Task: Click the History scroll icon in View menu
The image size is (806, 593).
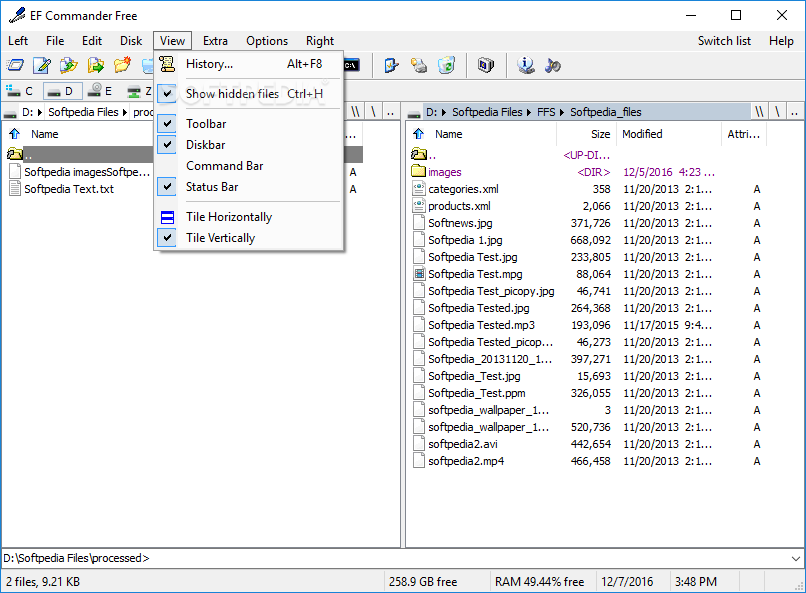Action: click(x=167, y=64)
